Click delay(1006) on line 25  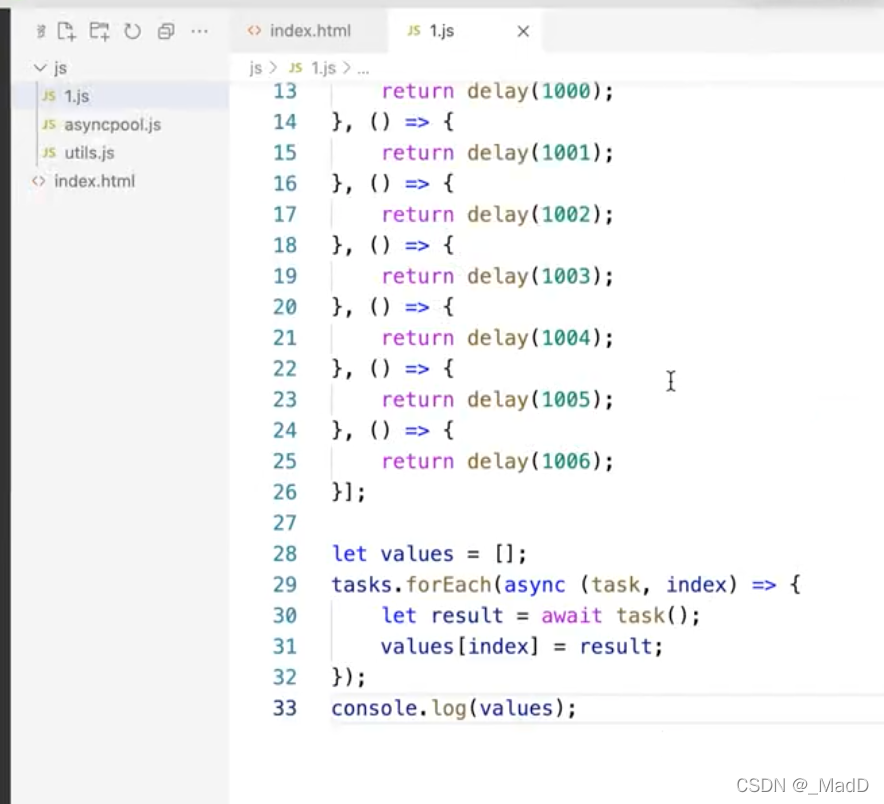534,461
